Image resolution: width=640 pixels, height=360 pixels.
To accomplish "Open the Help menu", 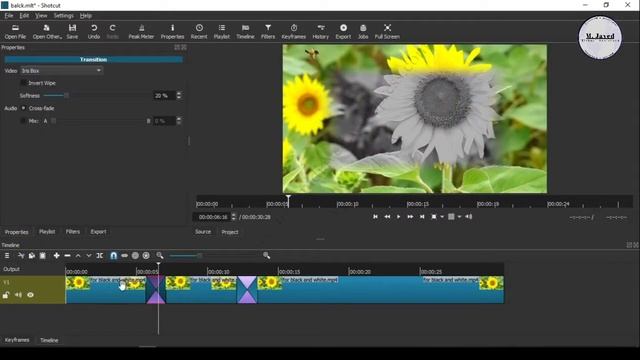I will 85,16.
